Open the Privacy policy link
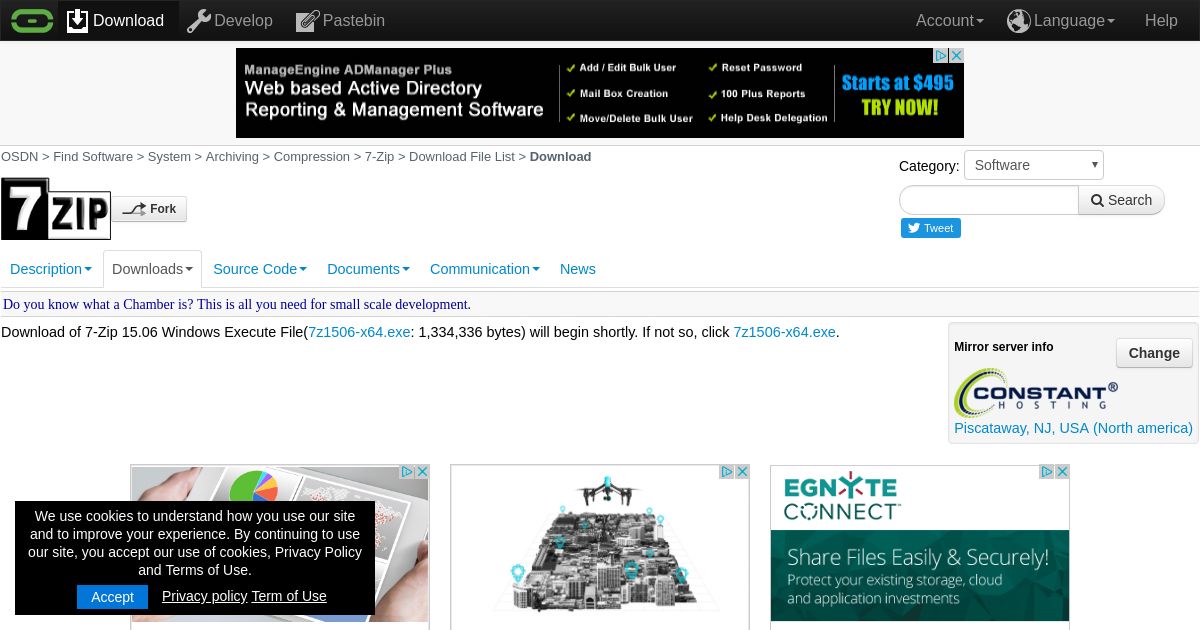 point(204,596)
